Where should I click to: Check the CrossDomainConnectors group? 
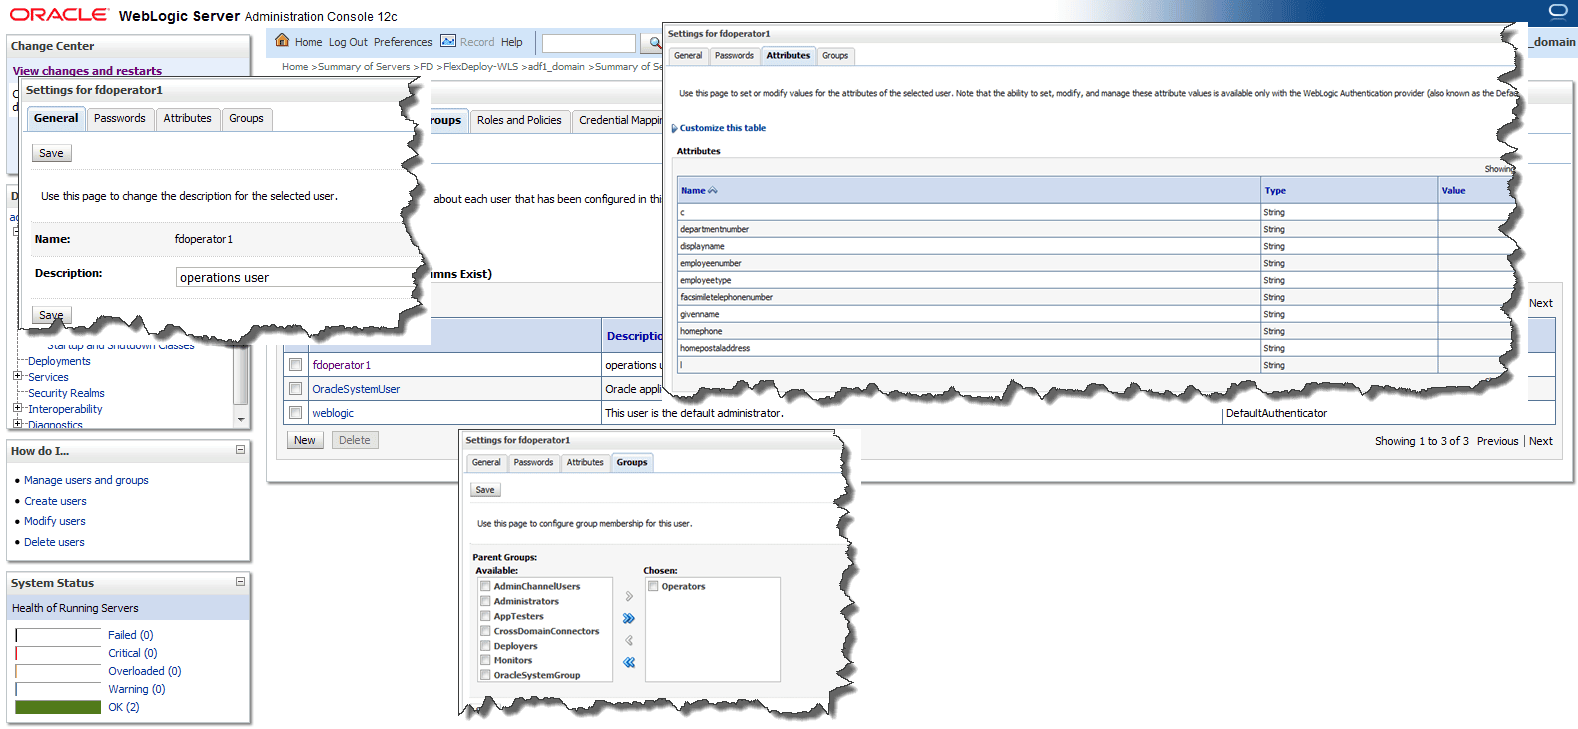pyautogui.click(x=485, y=632)
